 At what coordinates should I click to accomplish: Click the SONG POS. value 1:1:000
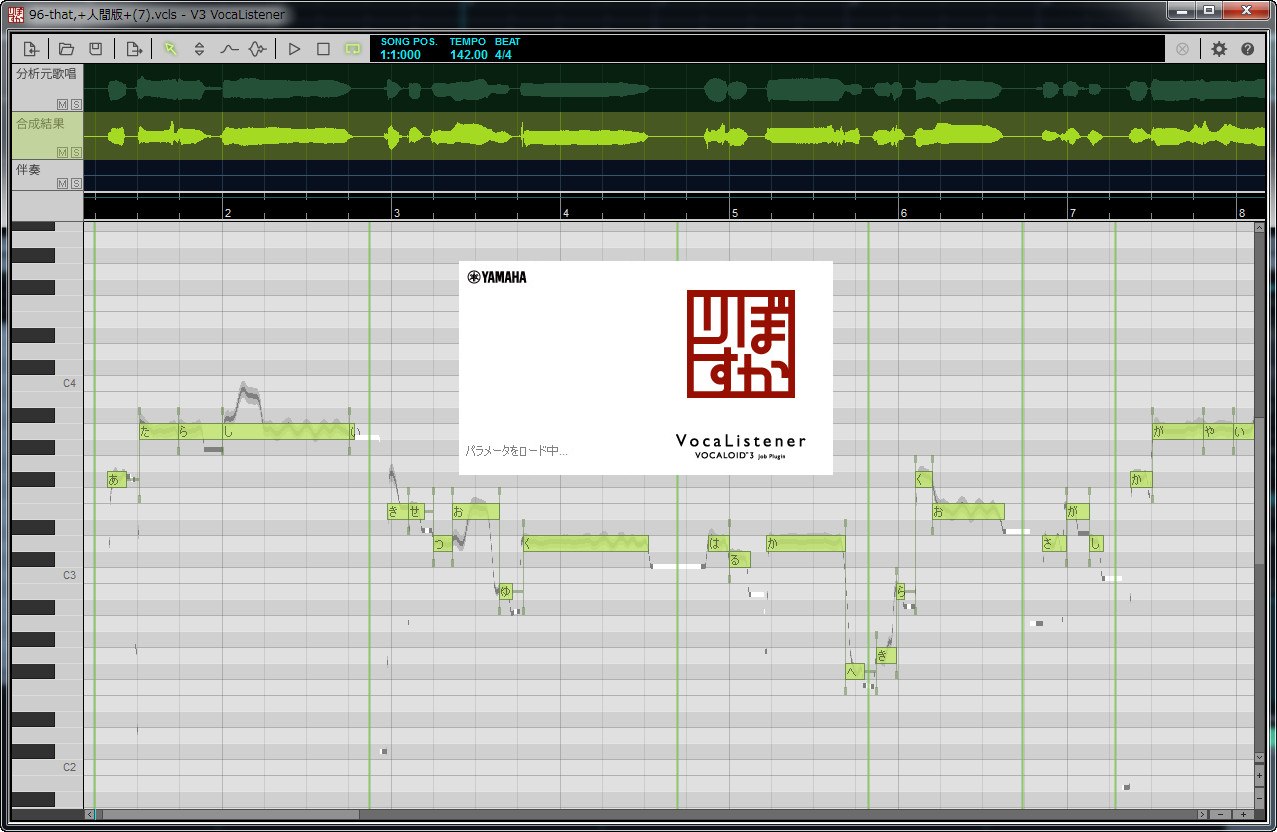[x=400, y=55]
